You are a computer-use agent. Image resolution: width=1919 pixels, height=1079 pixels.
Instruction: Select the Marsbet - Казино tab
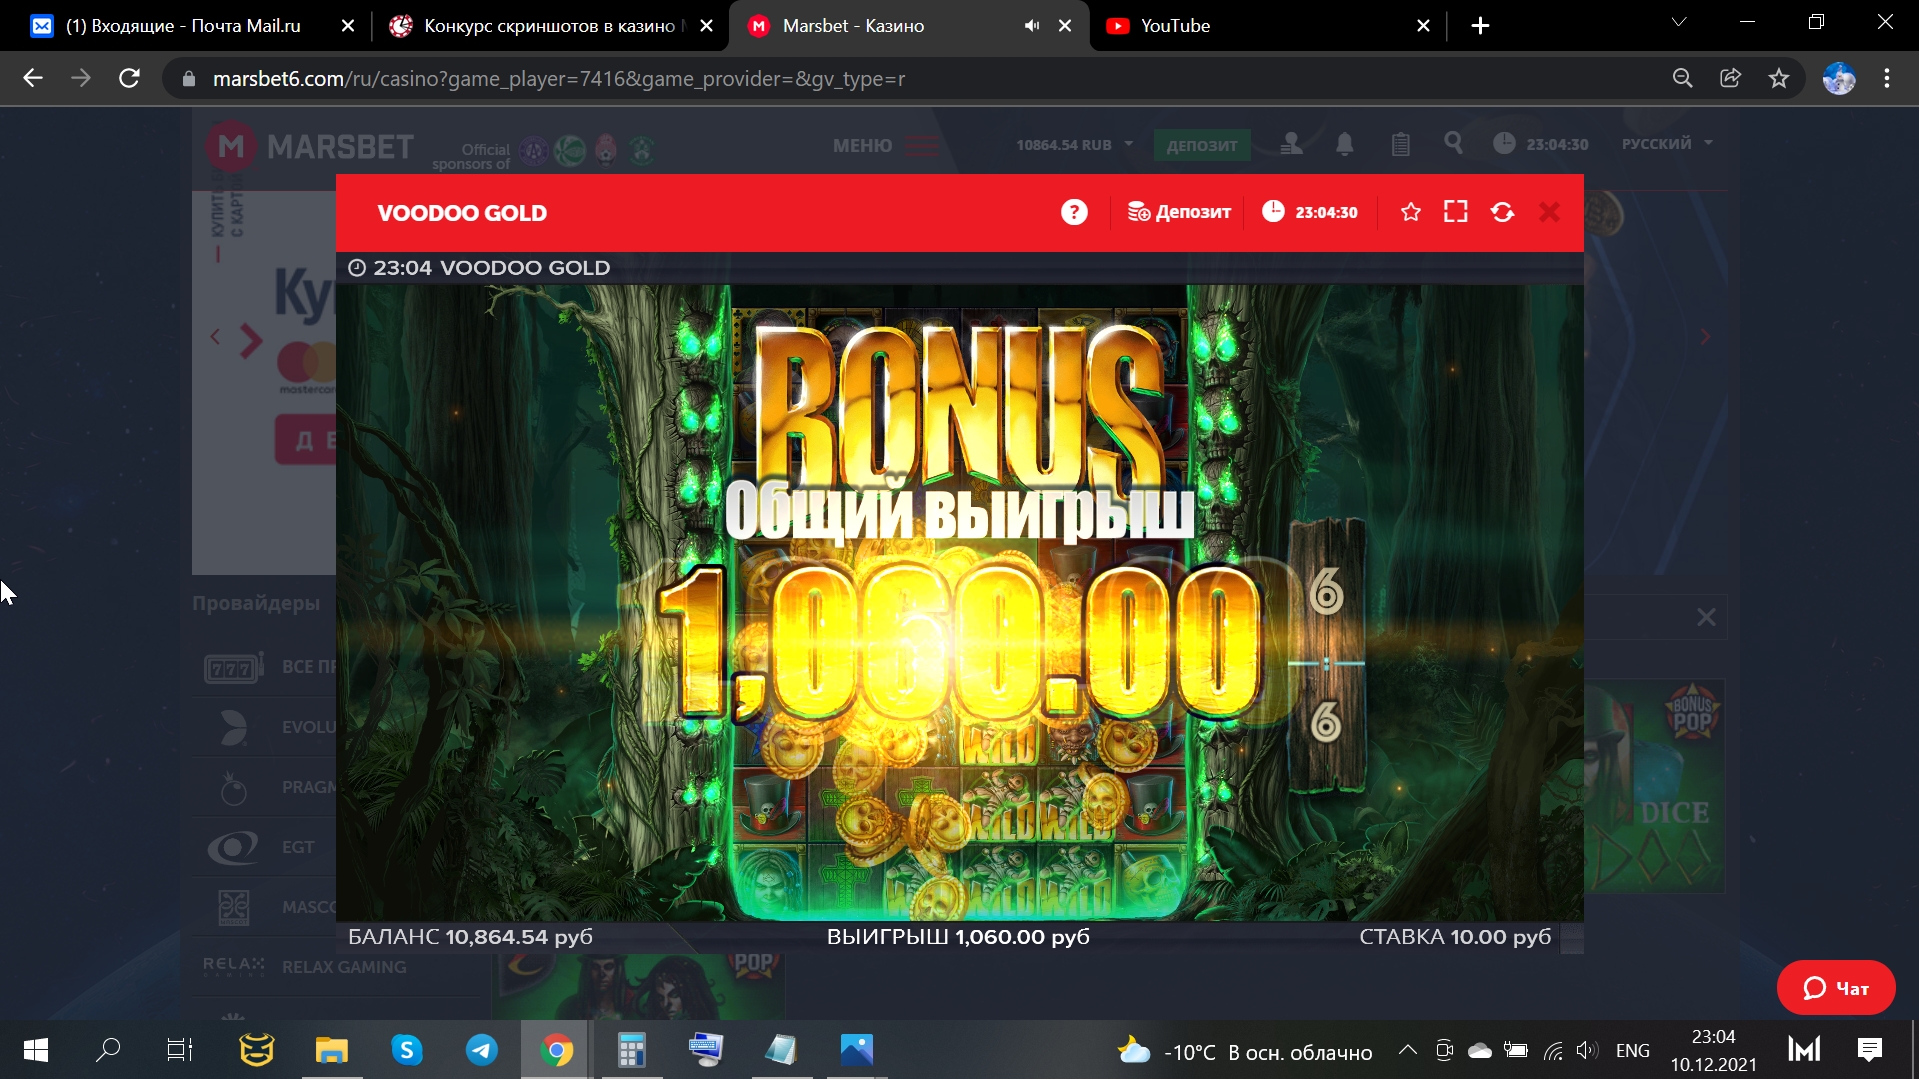[x=853, y=26]
